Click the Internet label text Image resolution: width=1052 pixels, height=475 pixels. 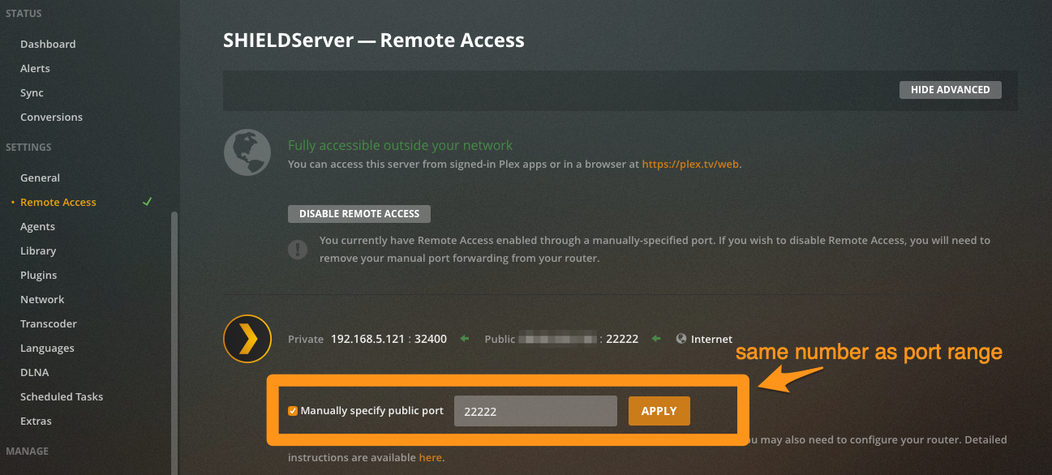click(712, 339)
